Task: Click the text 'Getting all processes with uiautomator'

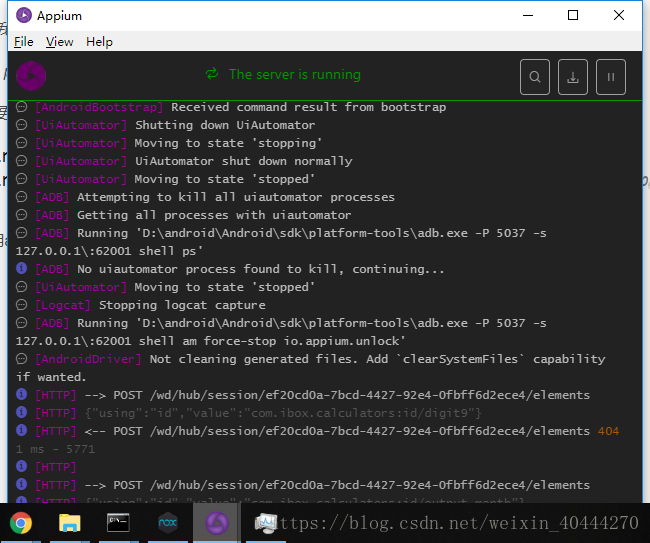Action: (214, 216)
